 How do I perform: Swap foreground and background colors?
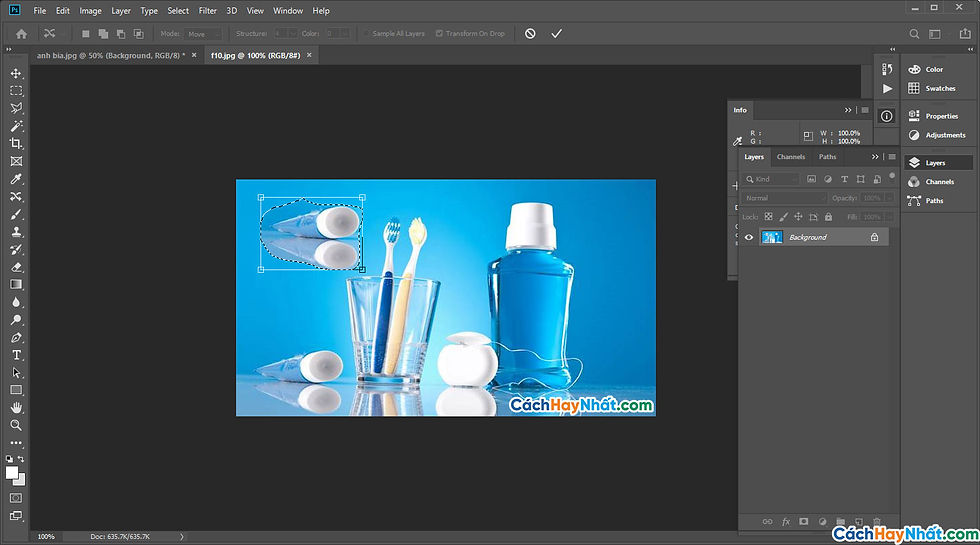pos(21,459)
